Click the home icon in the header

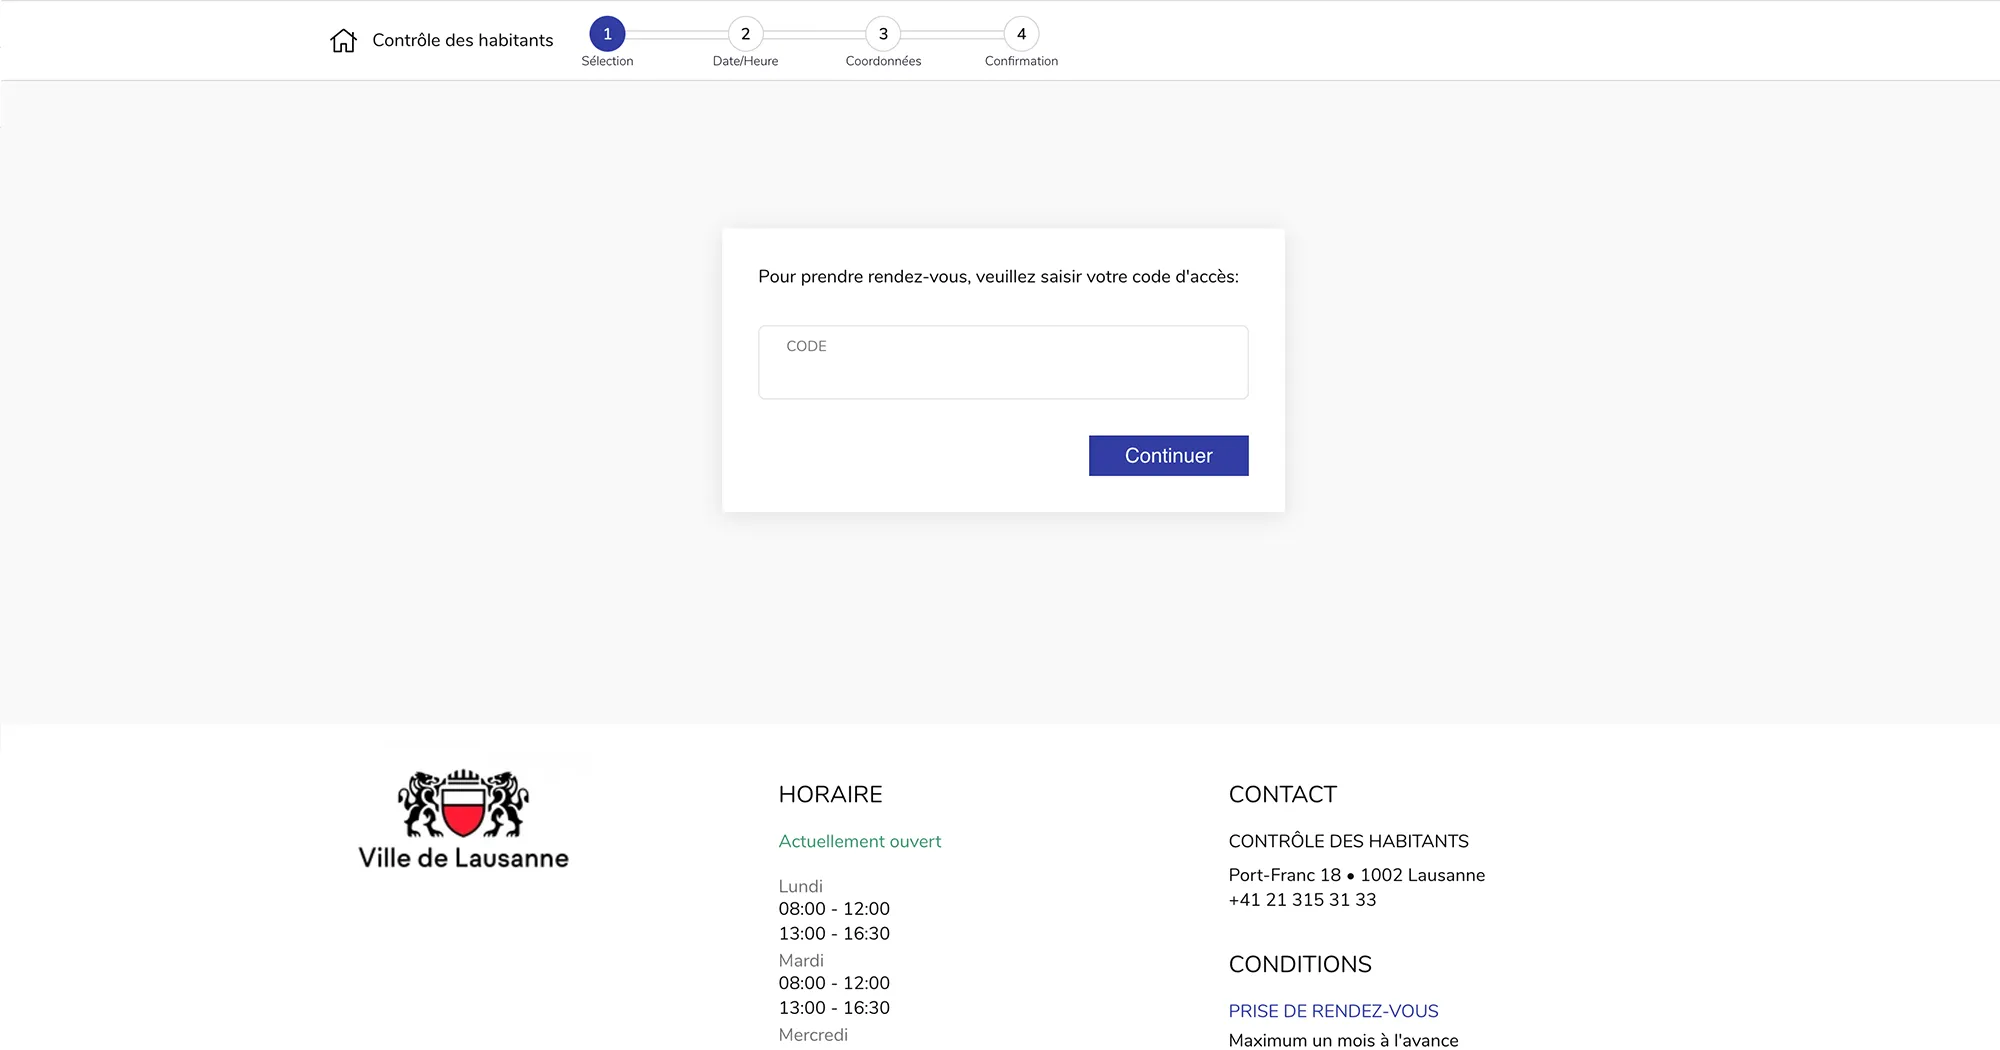(x=343, y=40)
